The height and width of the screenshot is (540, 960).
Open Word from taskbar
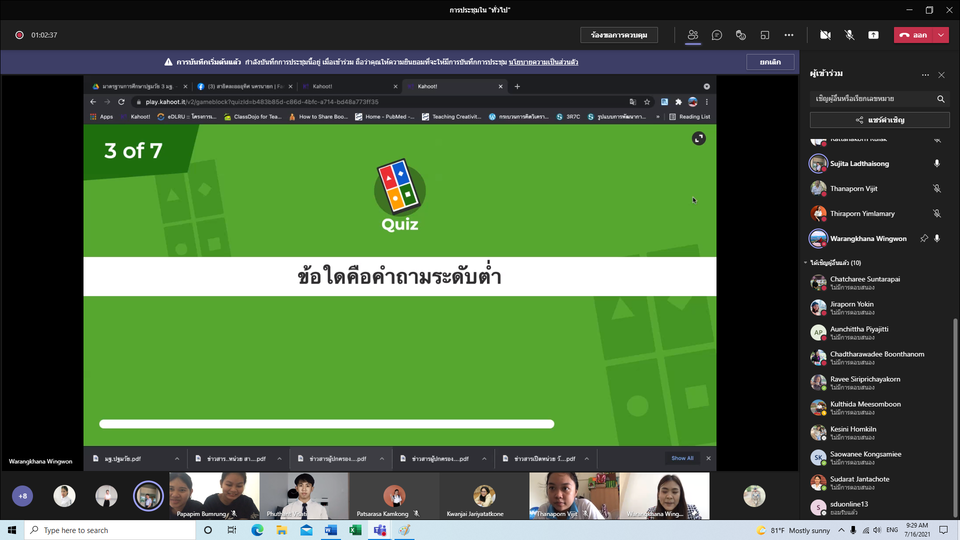(x=331, y=530)
